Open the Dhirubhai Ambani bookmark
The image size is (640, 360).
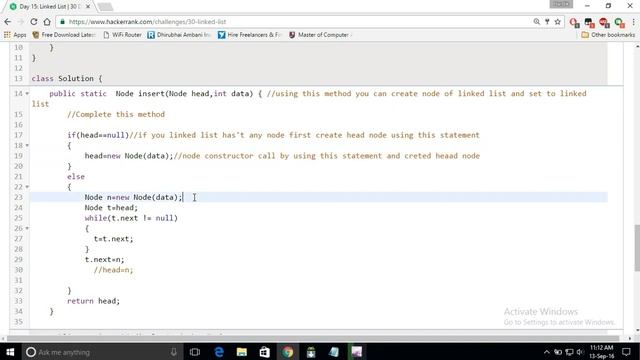179,35
